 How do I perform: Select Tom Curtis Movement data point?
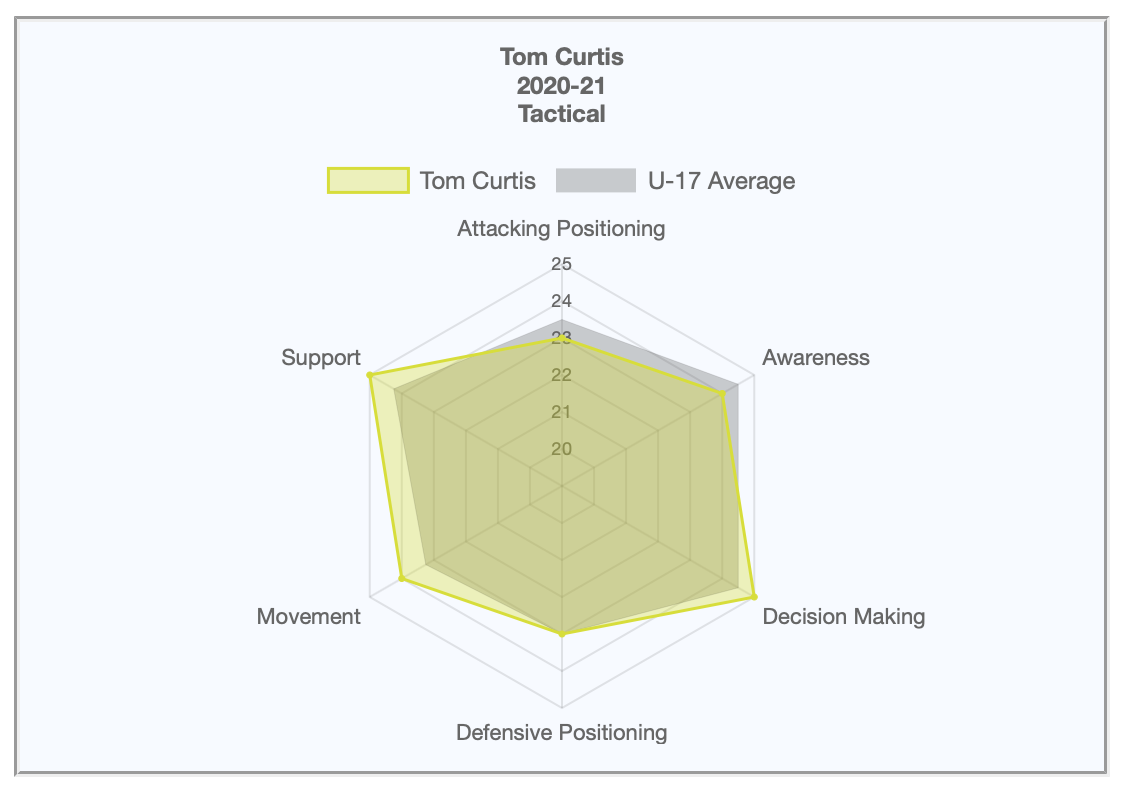401,578
